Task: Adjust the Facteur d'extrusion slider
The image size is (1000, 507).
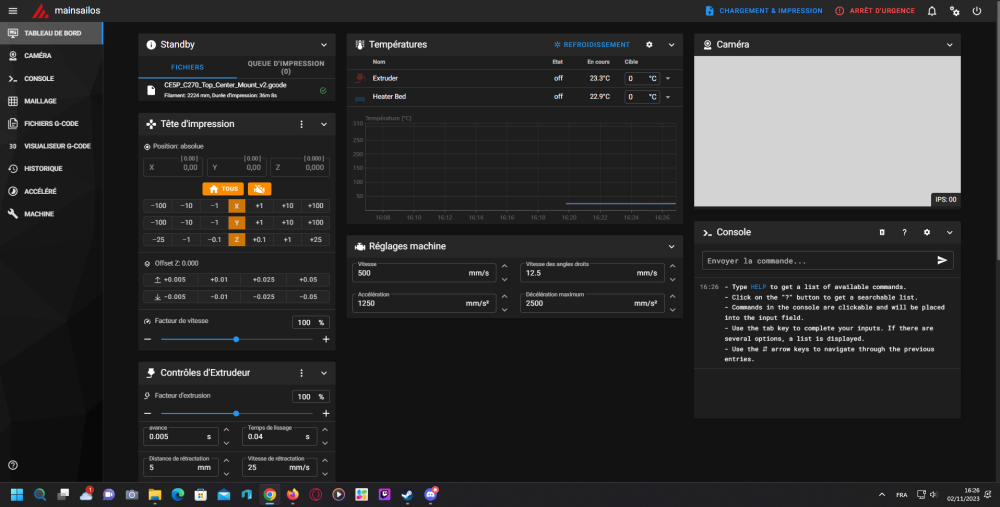Action: coord(237,413)
